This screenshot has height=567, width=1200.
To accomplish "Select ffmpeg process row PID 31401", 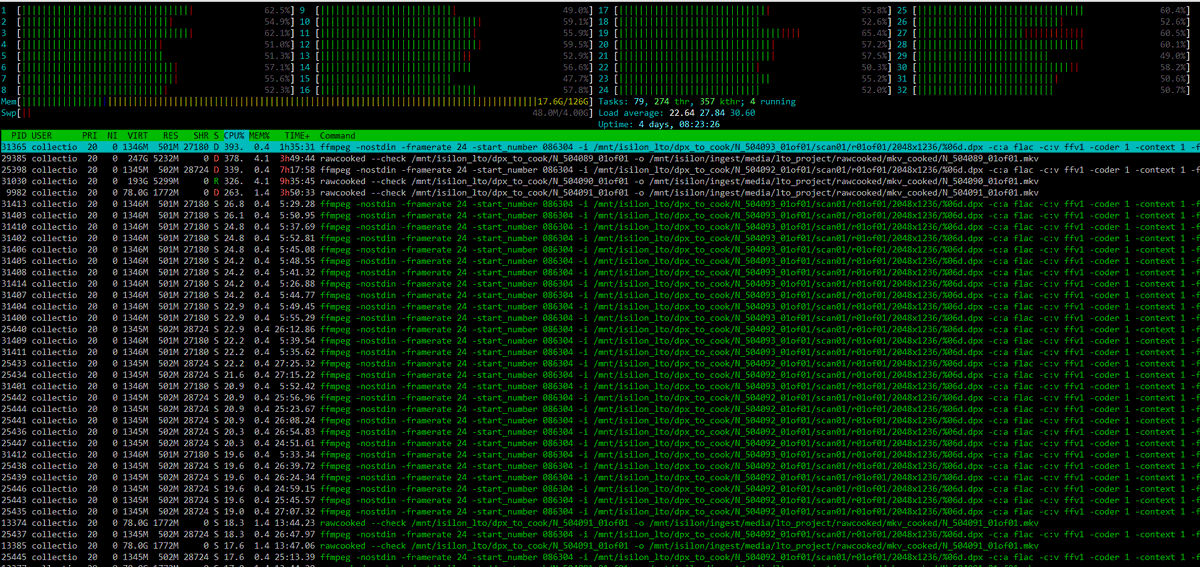I will click(600, 387).
